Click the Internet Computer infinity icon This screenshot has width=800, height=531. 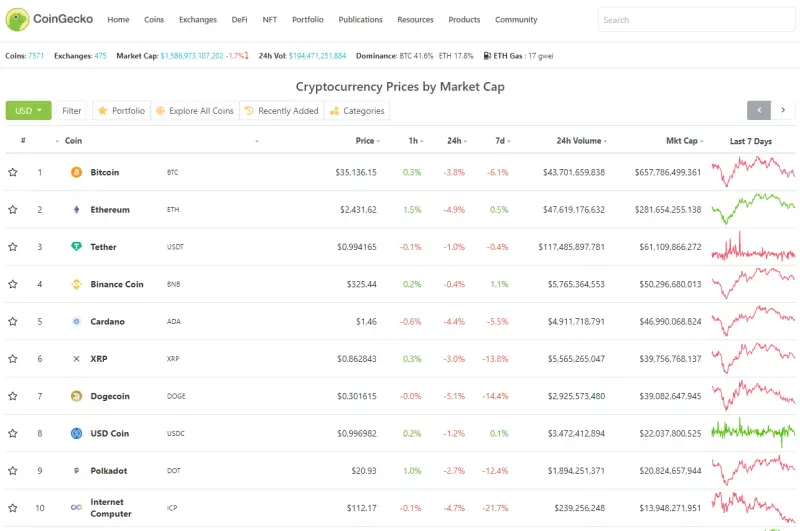click(76, 508)
